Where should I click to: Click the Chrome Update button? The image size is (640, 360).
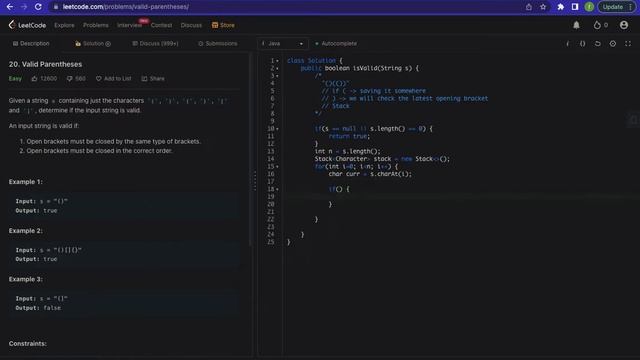click(613, 7)
